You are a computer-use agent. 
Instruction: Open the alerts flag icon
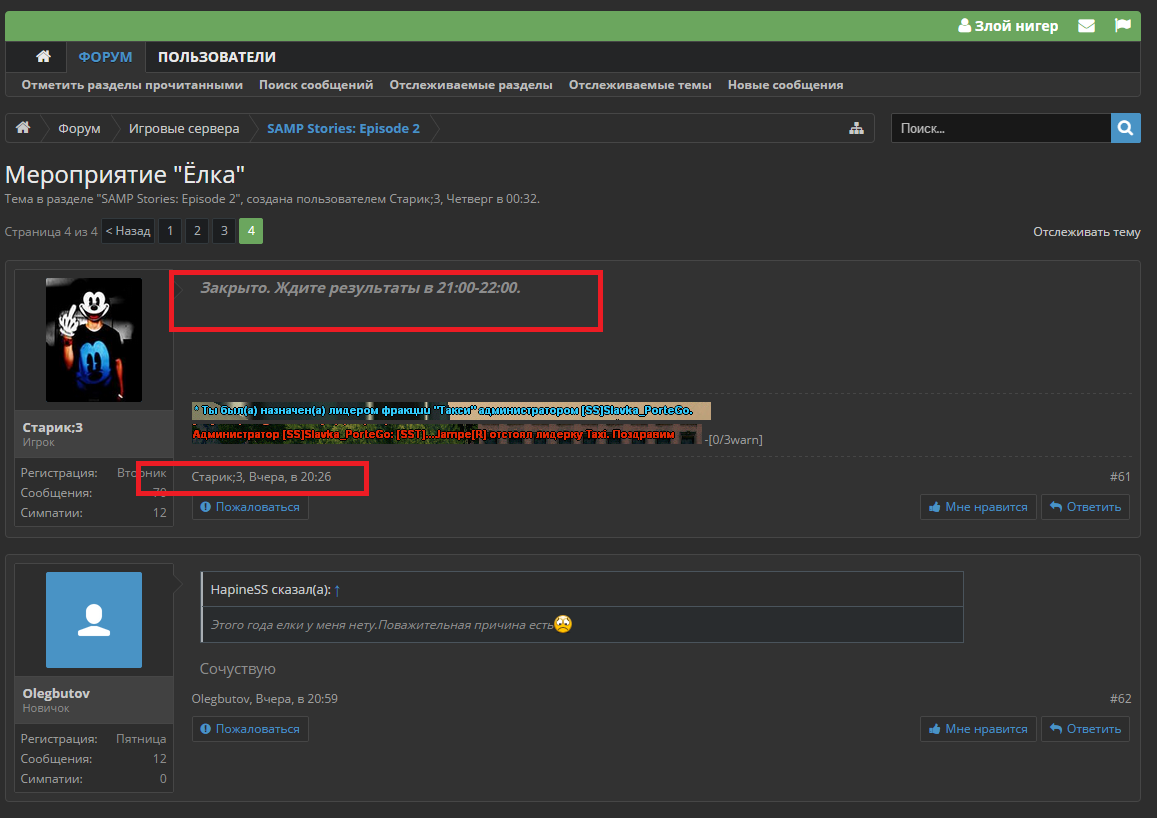(x=1122, y=26)
